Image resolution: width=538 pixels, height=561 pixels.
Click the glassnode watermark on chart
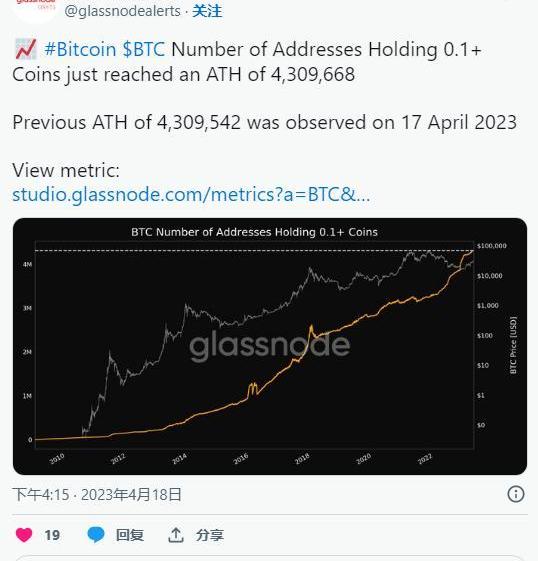[270, 345]
